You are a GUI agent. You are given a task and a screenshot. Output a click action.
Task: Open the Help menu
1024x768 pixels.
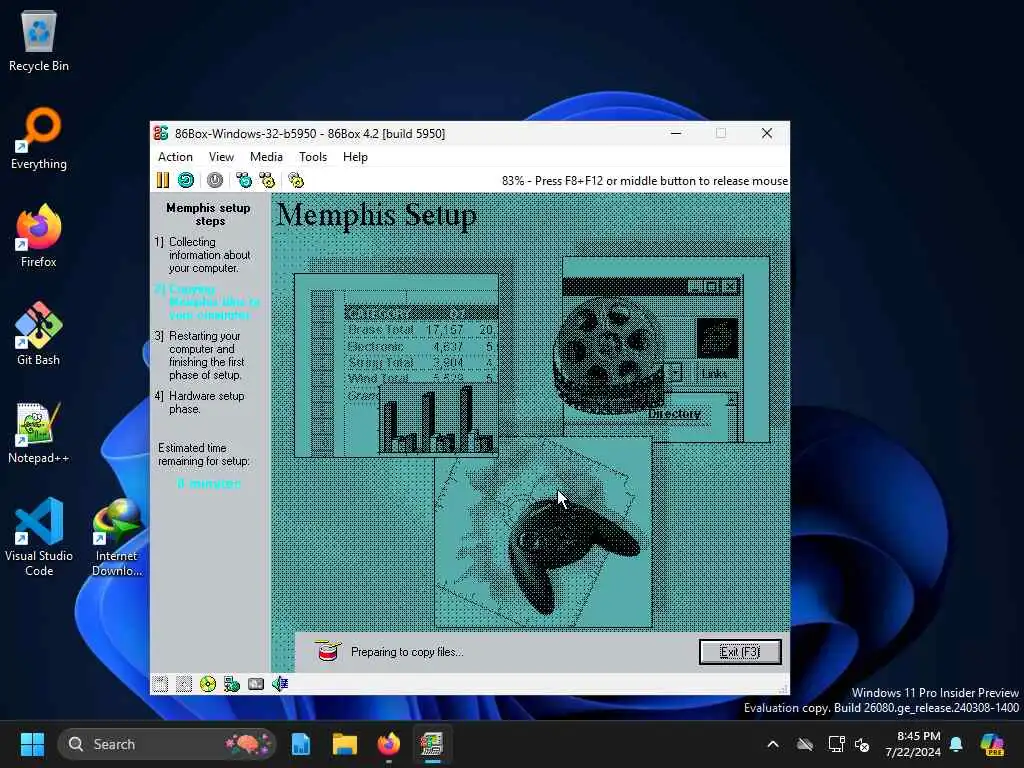click(x=355, y=157)
